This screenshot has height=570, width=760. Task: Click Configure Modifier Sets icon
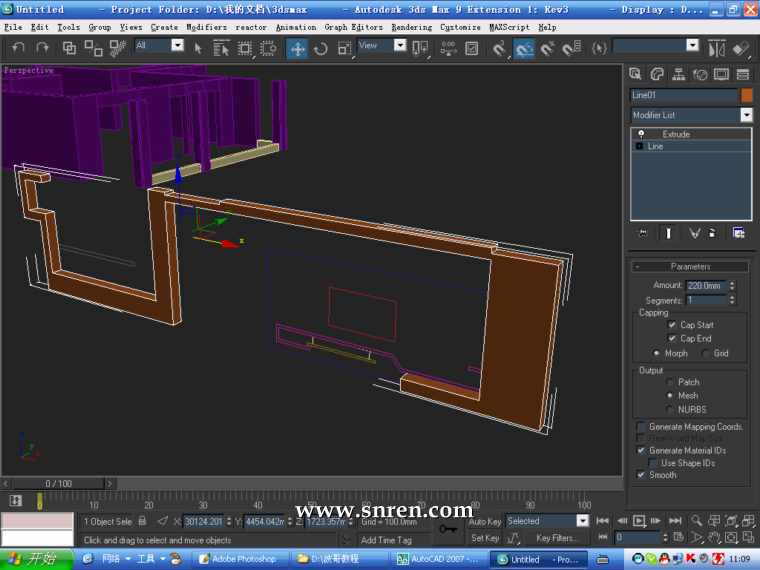point(738,233)
